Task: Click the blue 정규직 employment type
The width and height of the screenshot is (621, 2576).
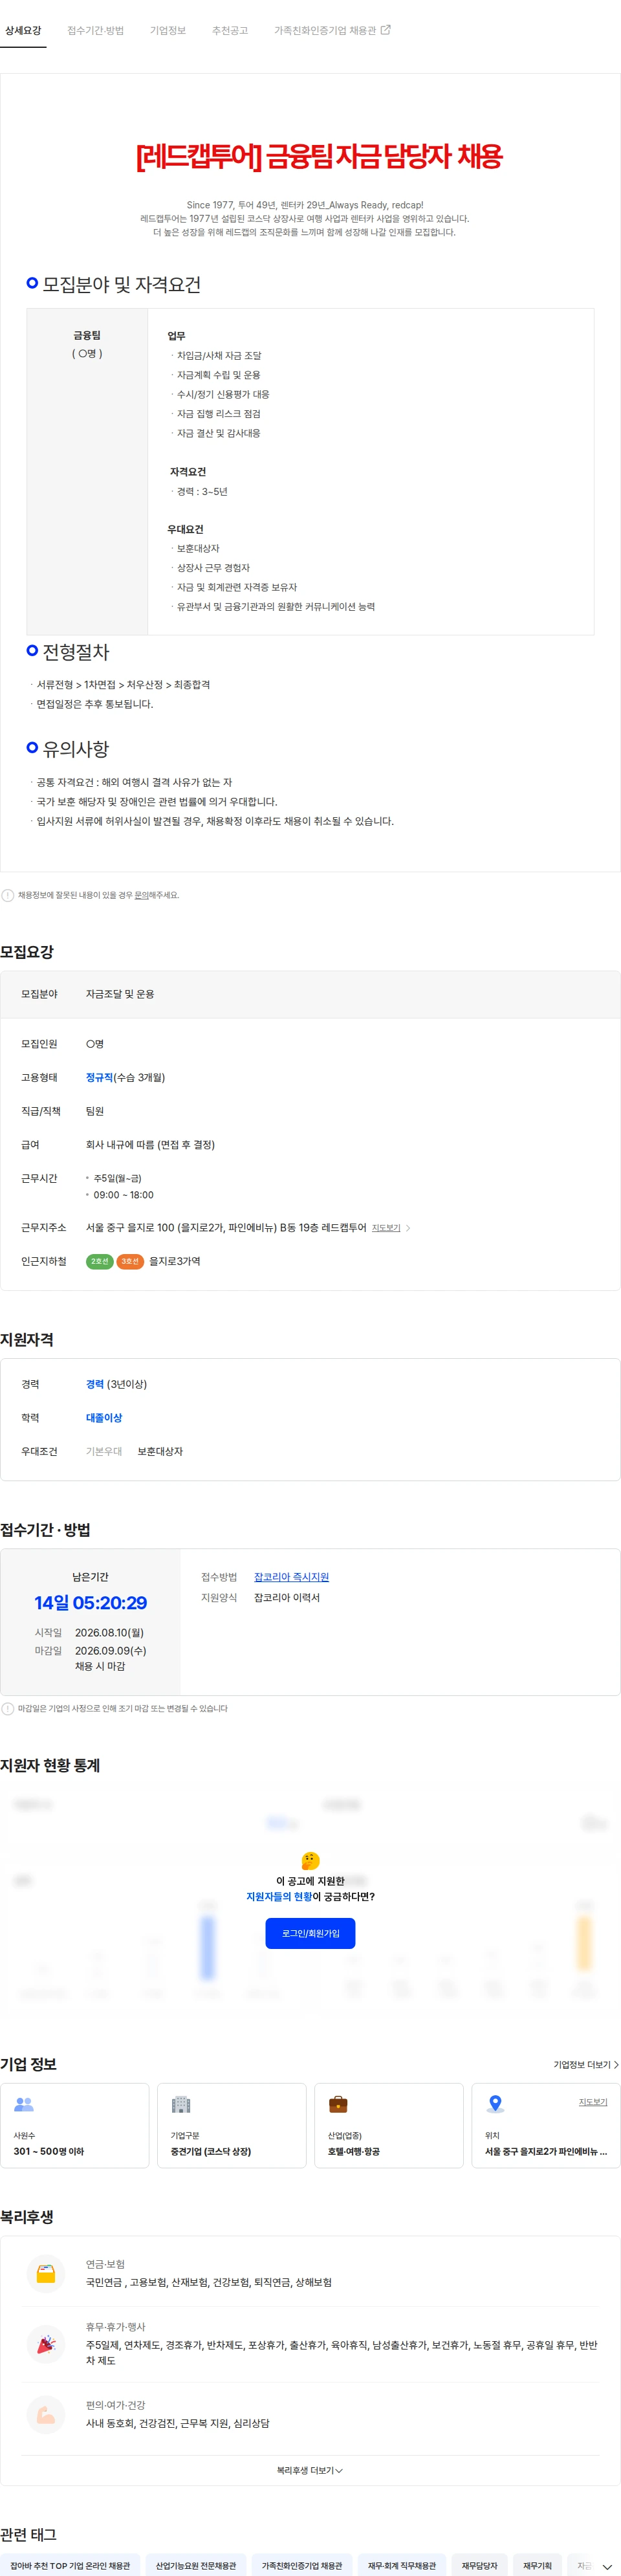Action: click(x=99, y=1078)
